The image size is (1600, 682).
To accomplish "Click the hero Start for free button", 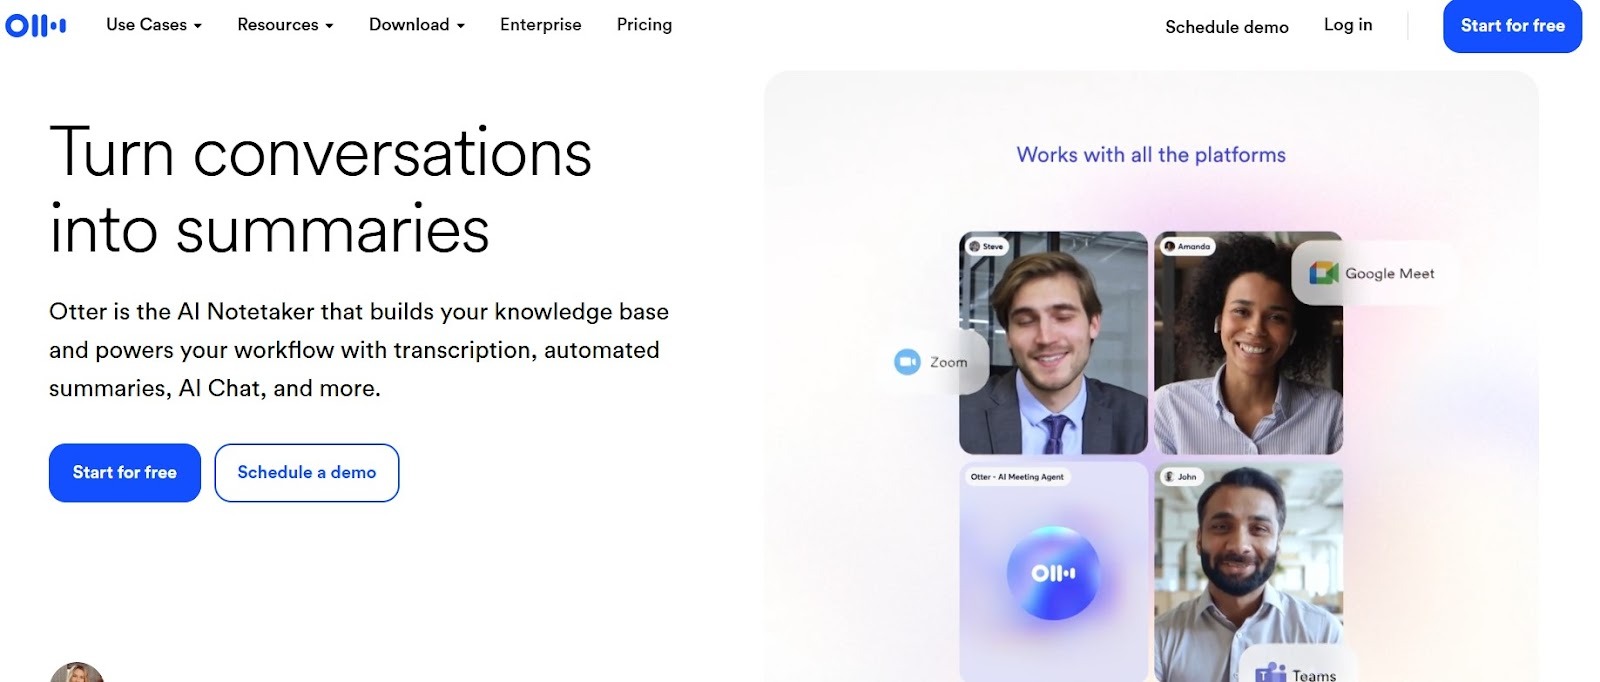I will coord(125,472).
